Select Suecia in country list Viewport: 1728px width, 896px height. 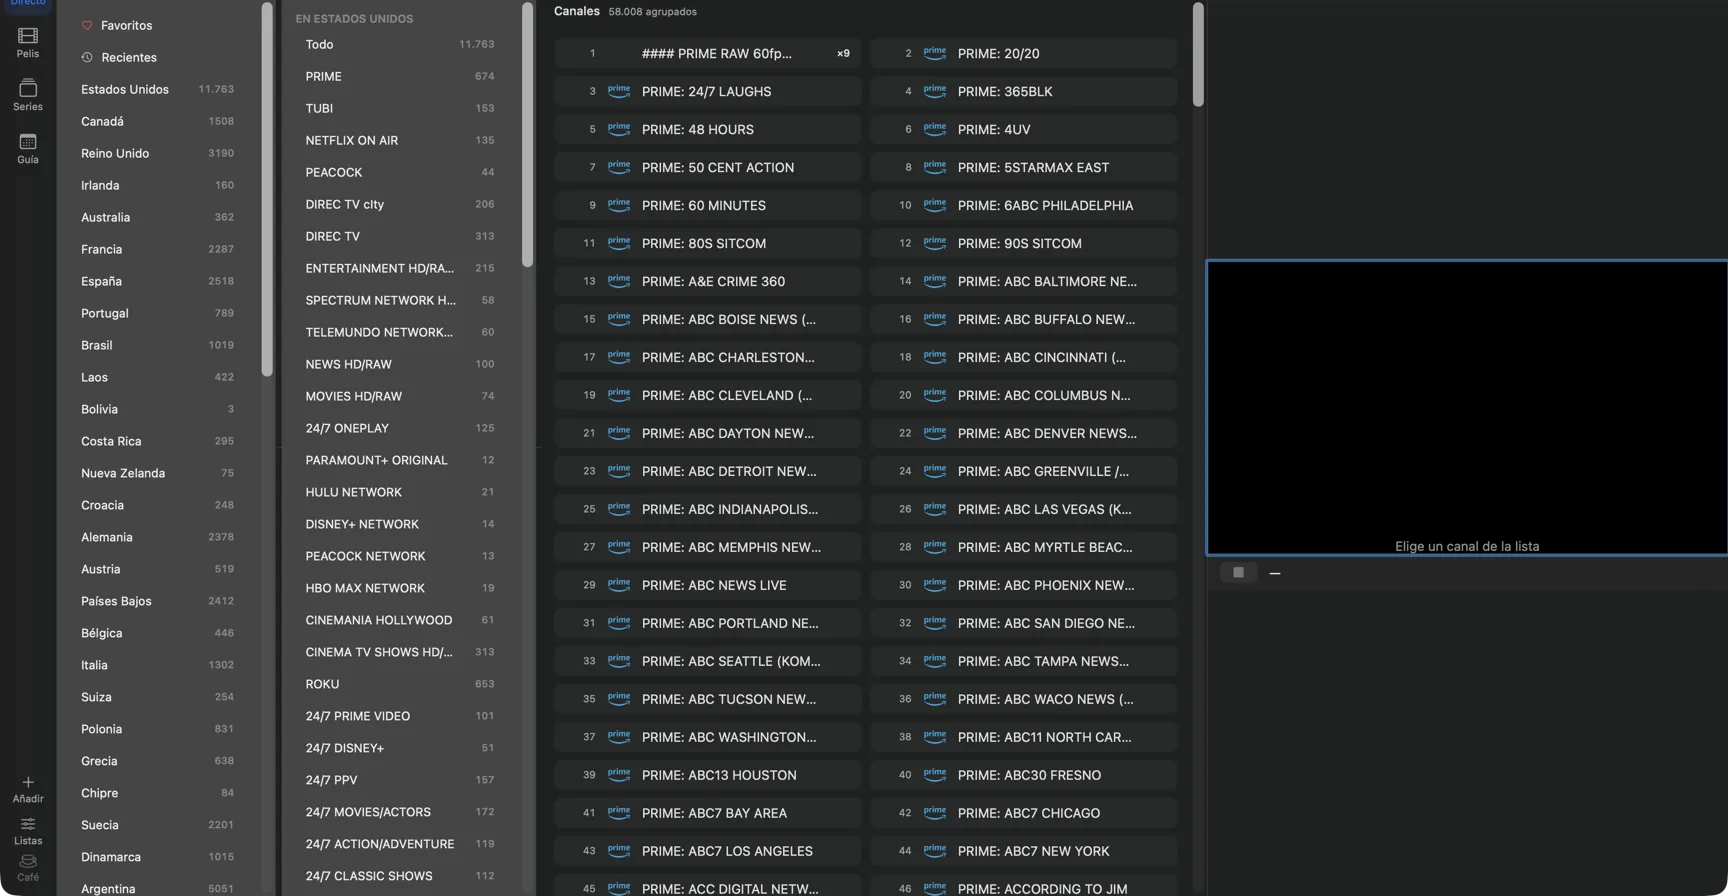coord(158,825)
